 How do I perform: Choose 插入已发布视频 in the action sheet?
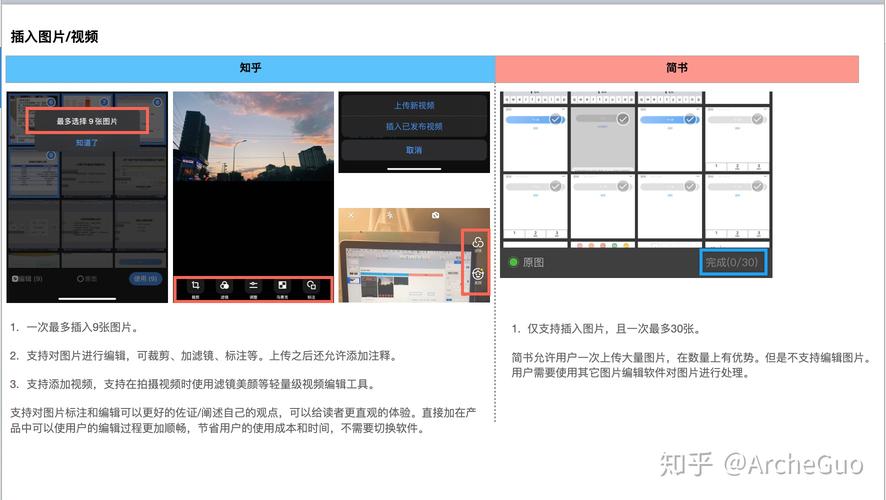(x=414, y=127)
